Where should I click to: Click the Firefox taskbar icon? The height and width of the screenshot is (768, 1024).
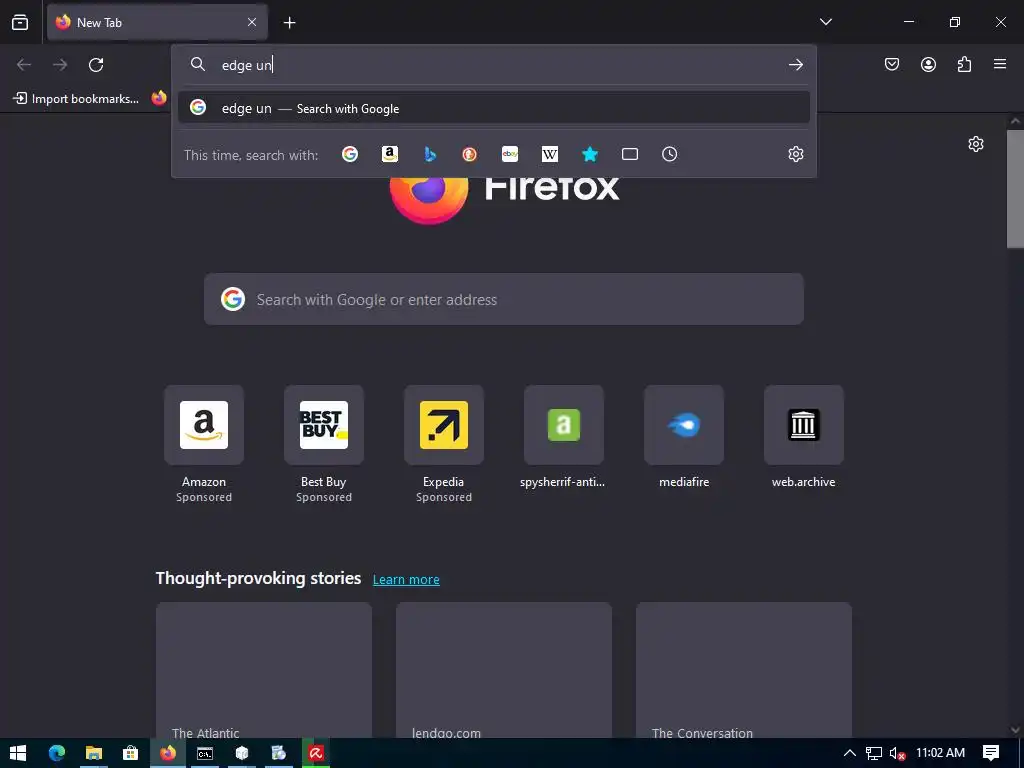(168, 753)
